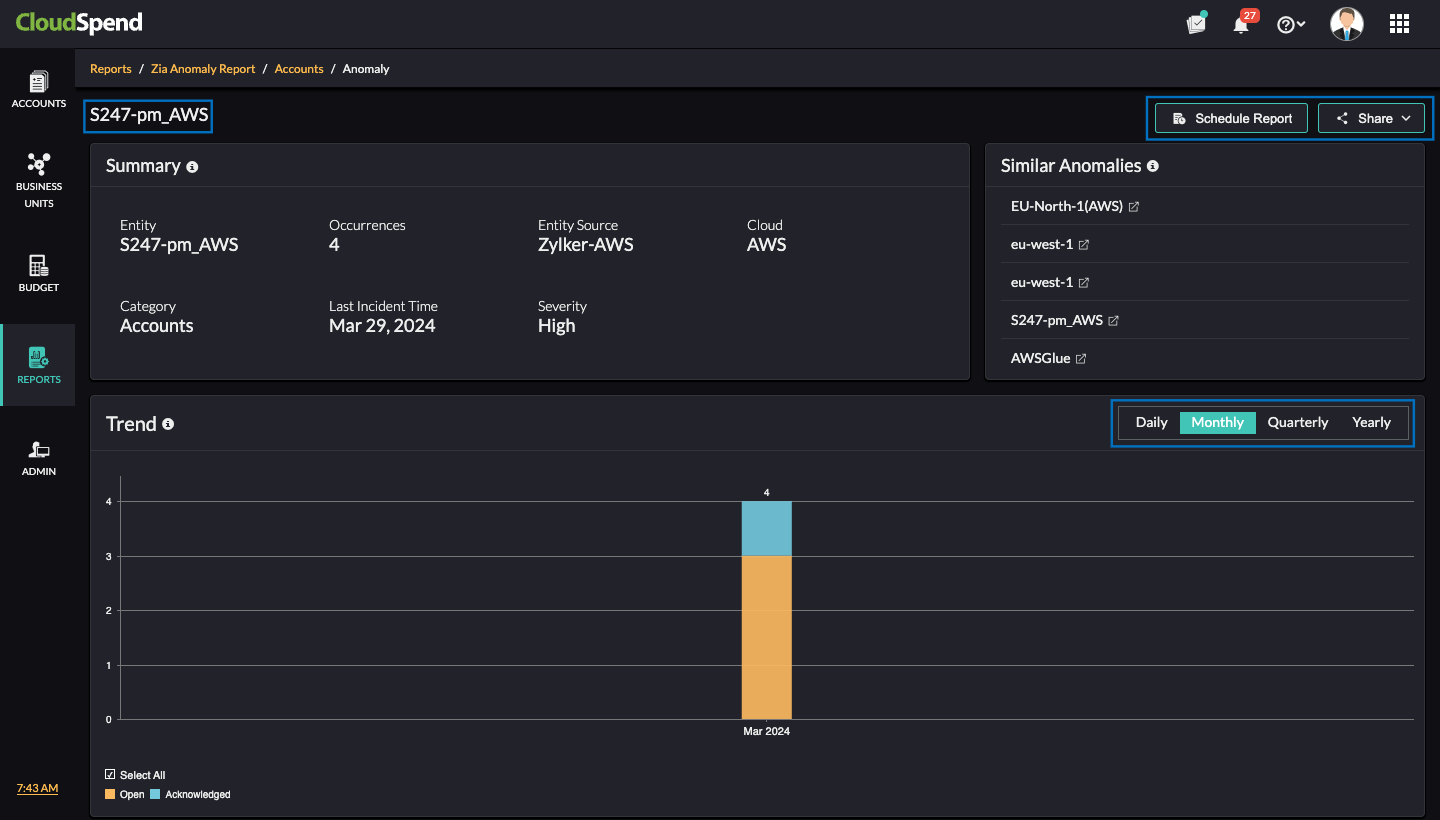The width and height of the screenshot is (1440, 820).
Task: Click the 7:43 AM timestamp link
Action: coord(37,788)
